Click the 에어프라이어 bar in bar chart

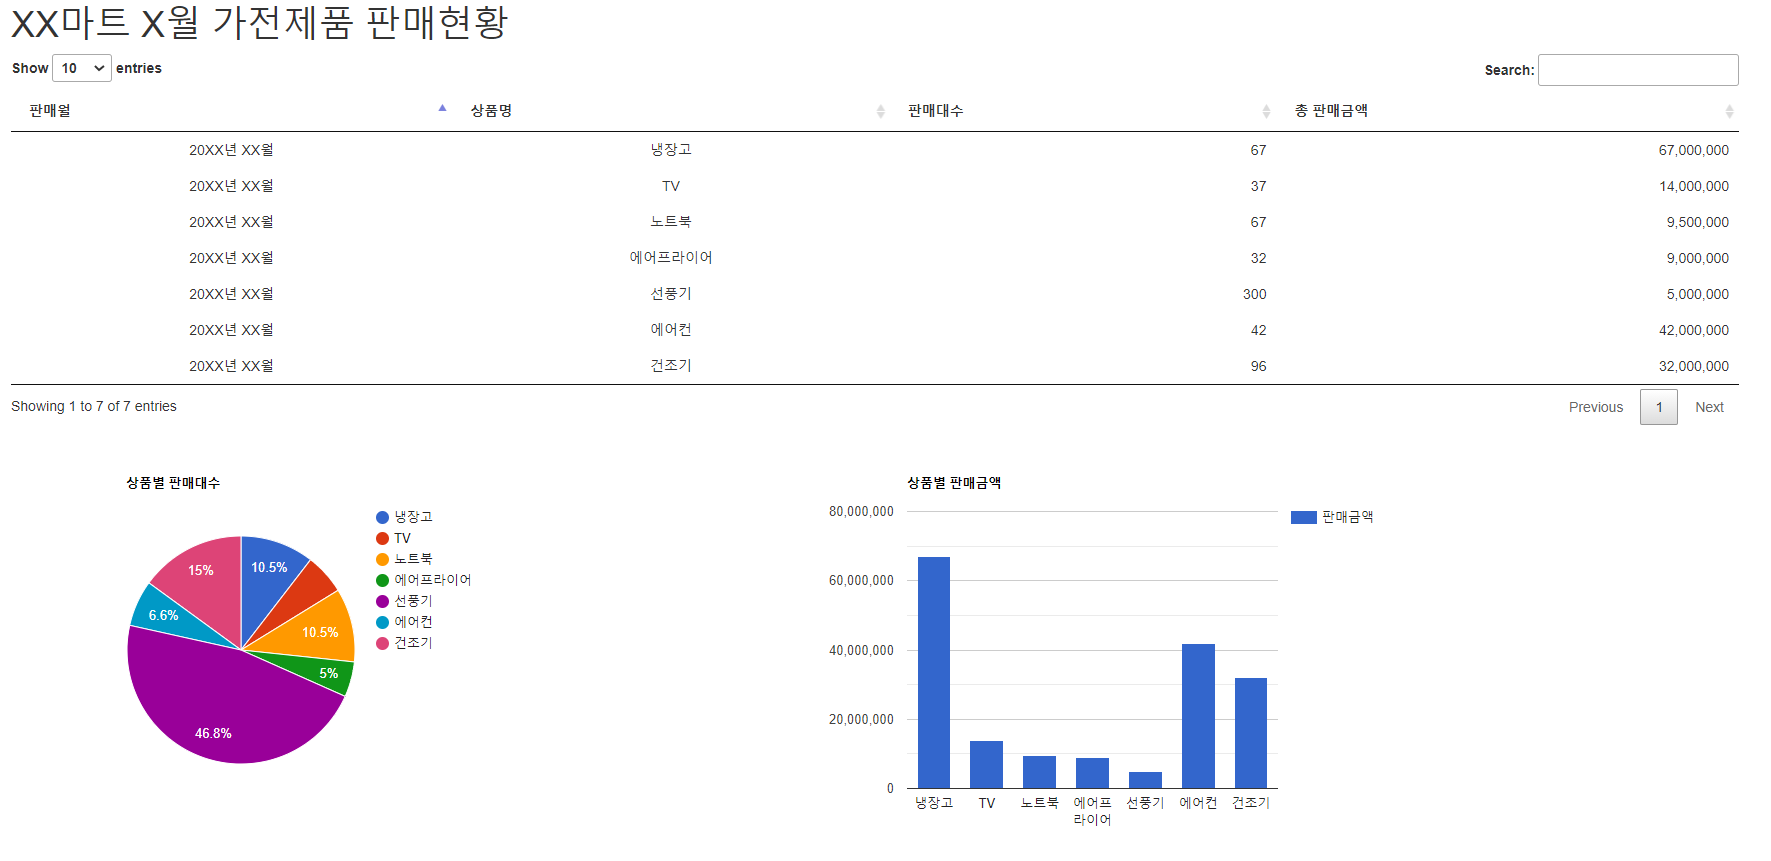click(1092, 773)
